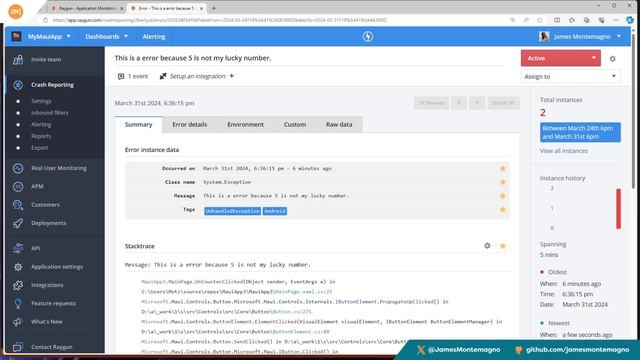Open Settings under Crash Reporting
Viewport: 640px width, 360px height.
point(41,101)
